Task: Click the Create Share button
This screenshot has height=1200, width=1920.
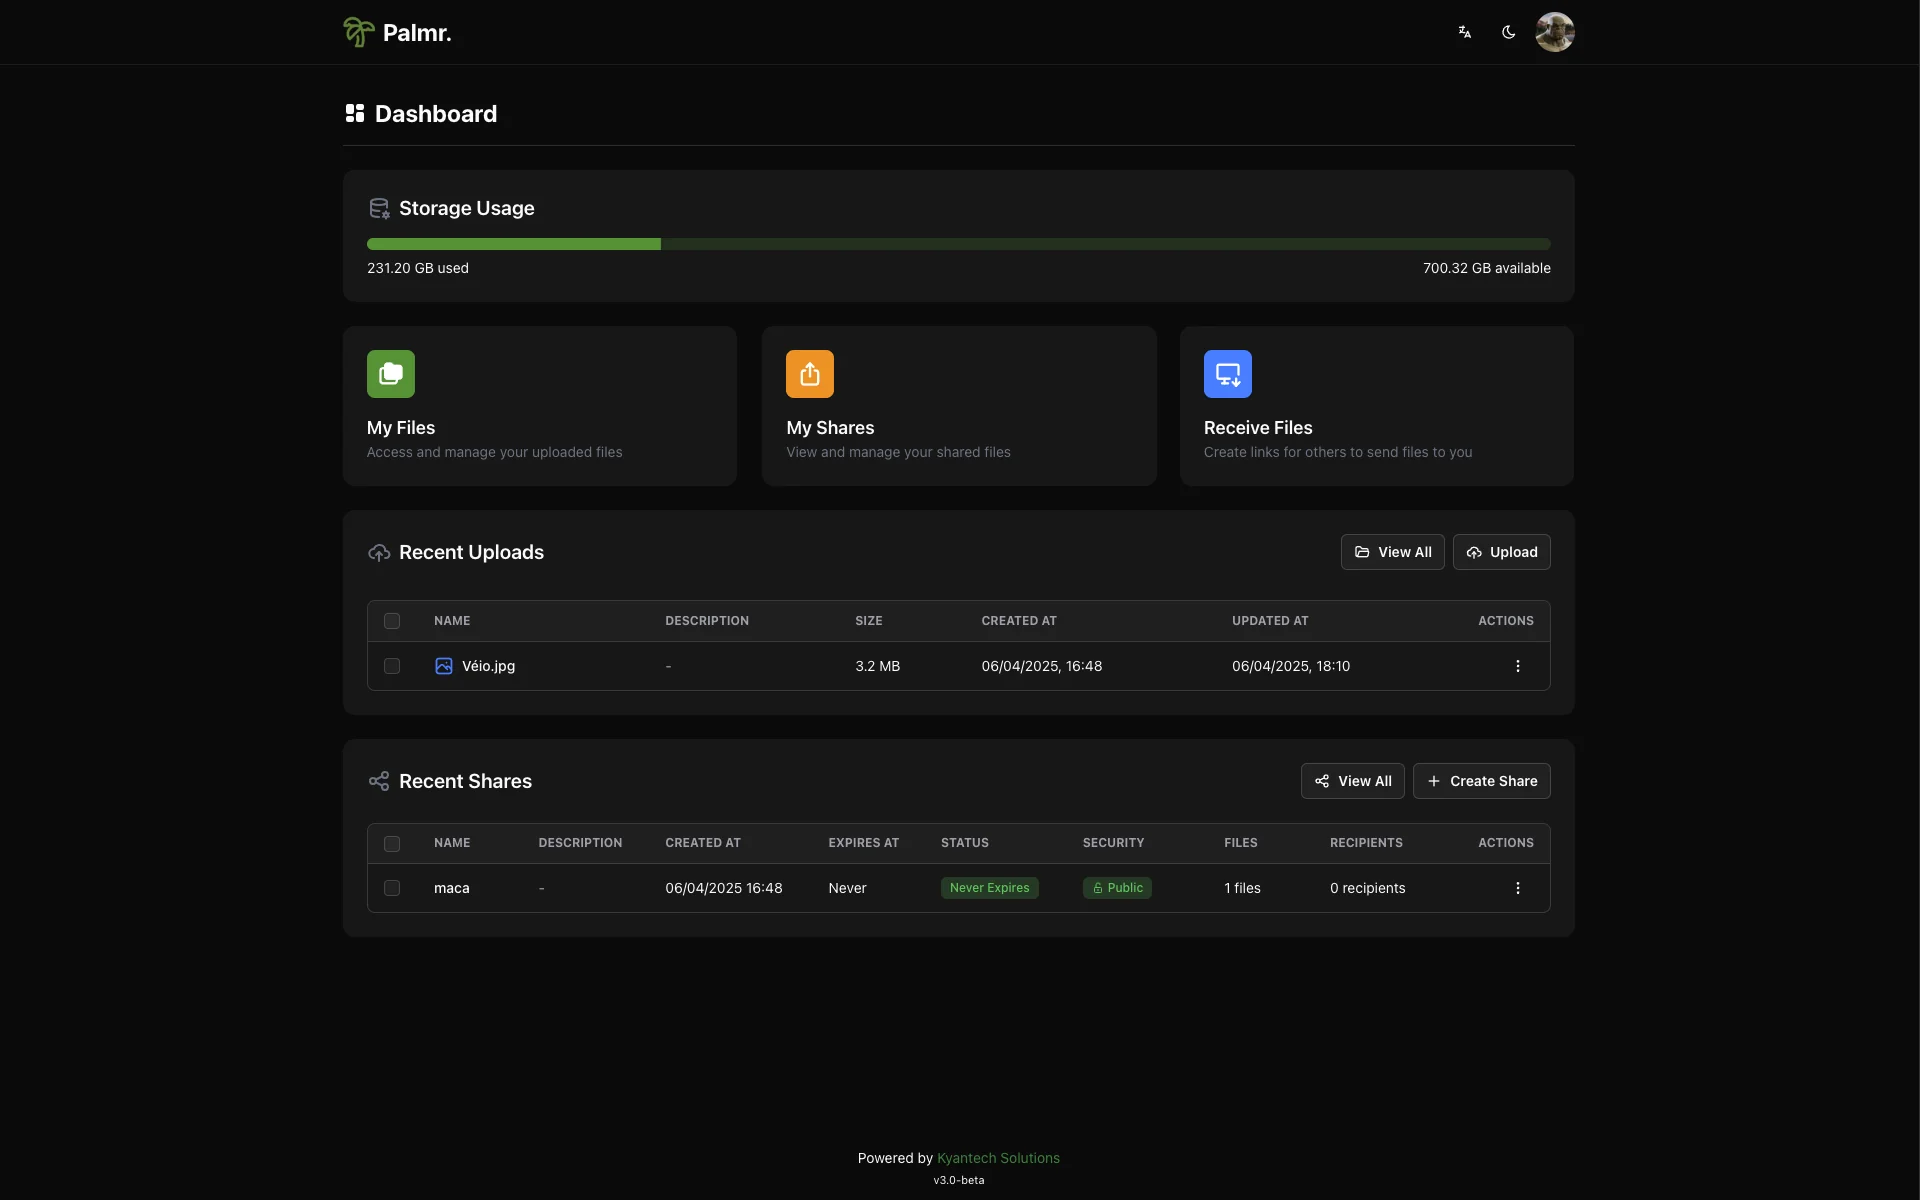Action: (x=1482, y=781)
